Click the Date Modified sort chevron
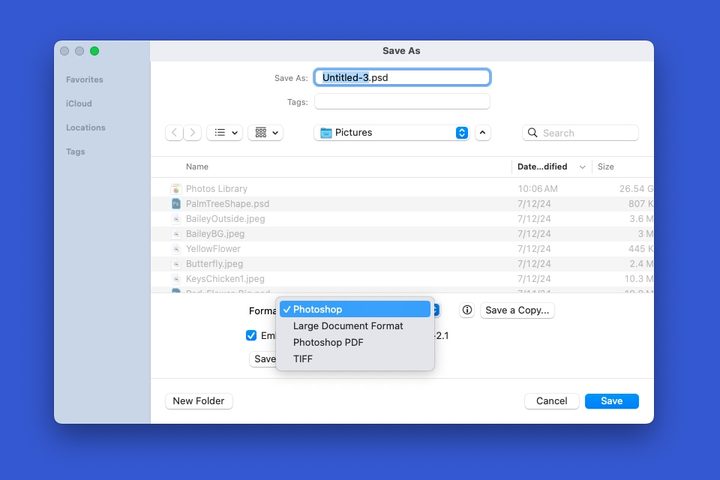Screen dimensions: 720x480 (582, 167)
